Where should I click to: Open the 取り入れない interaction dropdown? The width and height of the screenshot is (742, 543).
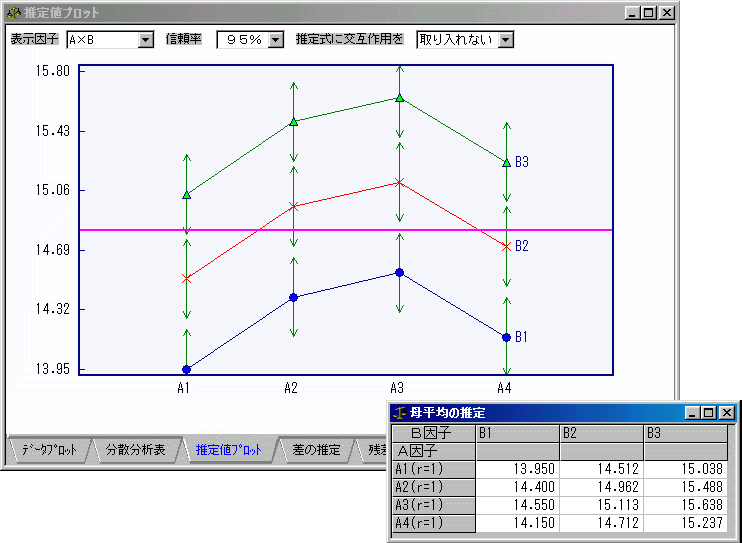pos(505,40)
